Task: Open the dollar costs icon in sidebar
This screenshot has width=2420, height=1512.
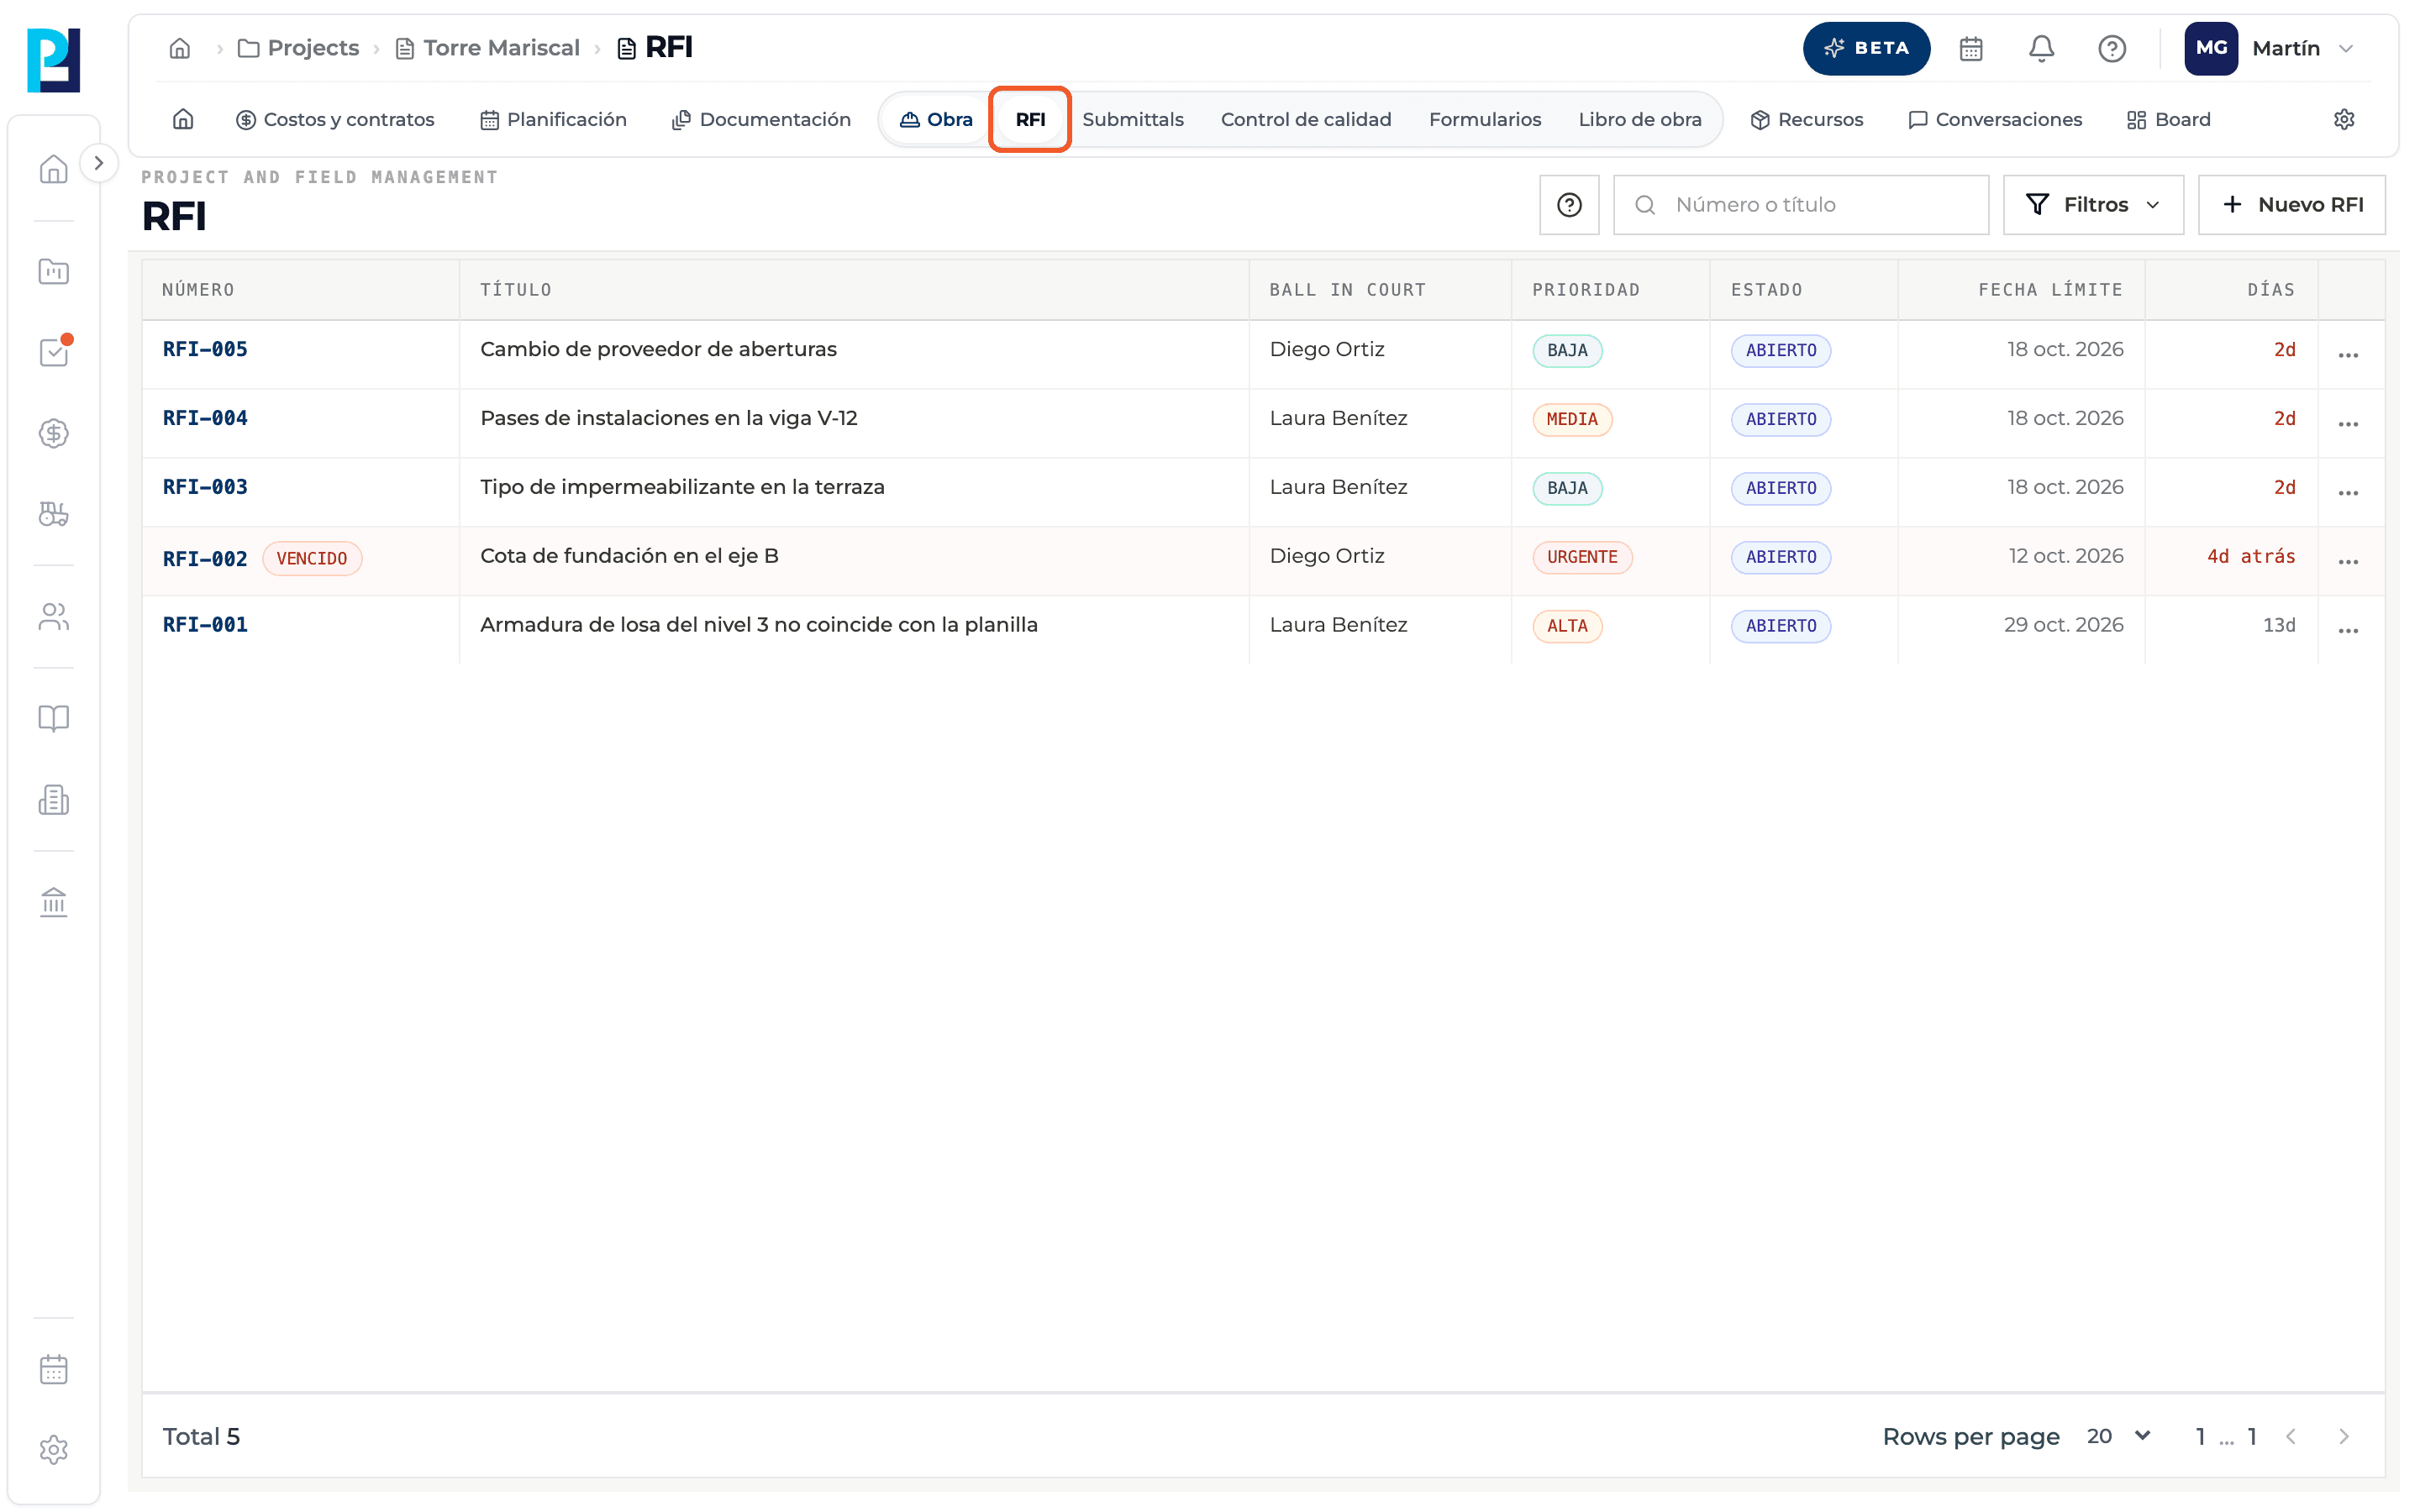Action: pos(53,433)
